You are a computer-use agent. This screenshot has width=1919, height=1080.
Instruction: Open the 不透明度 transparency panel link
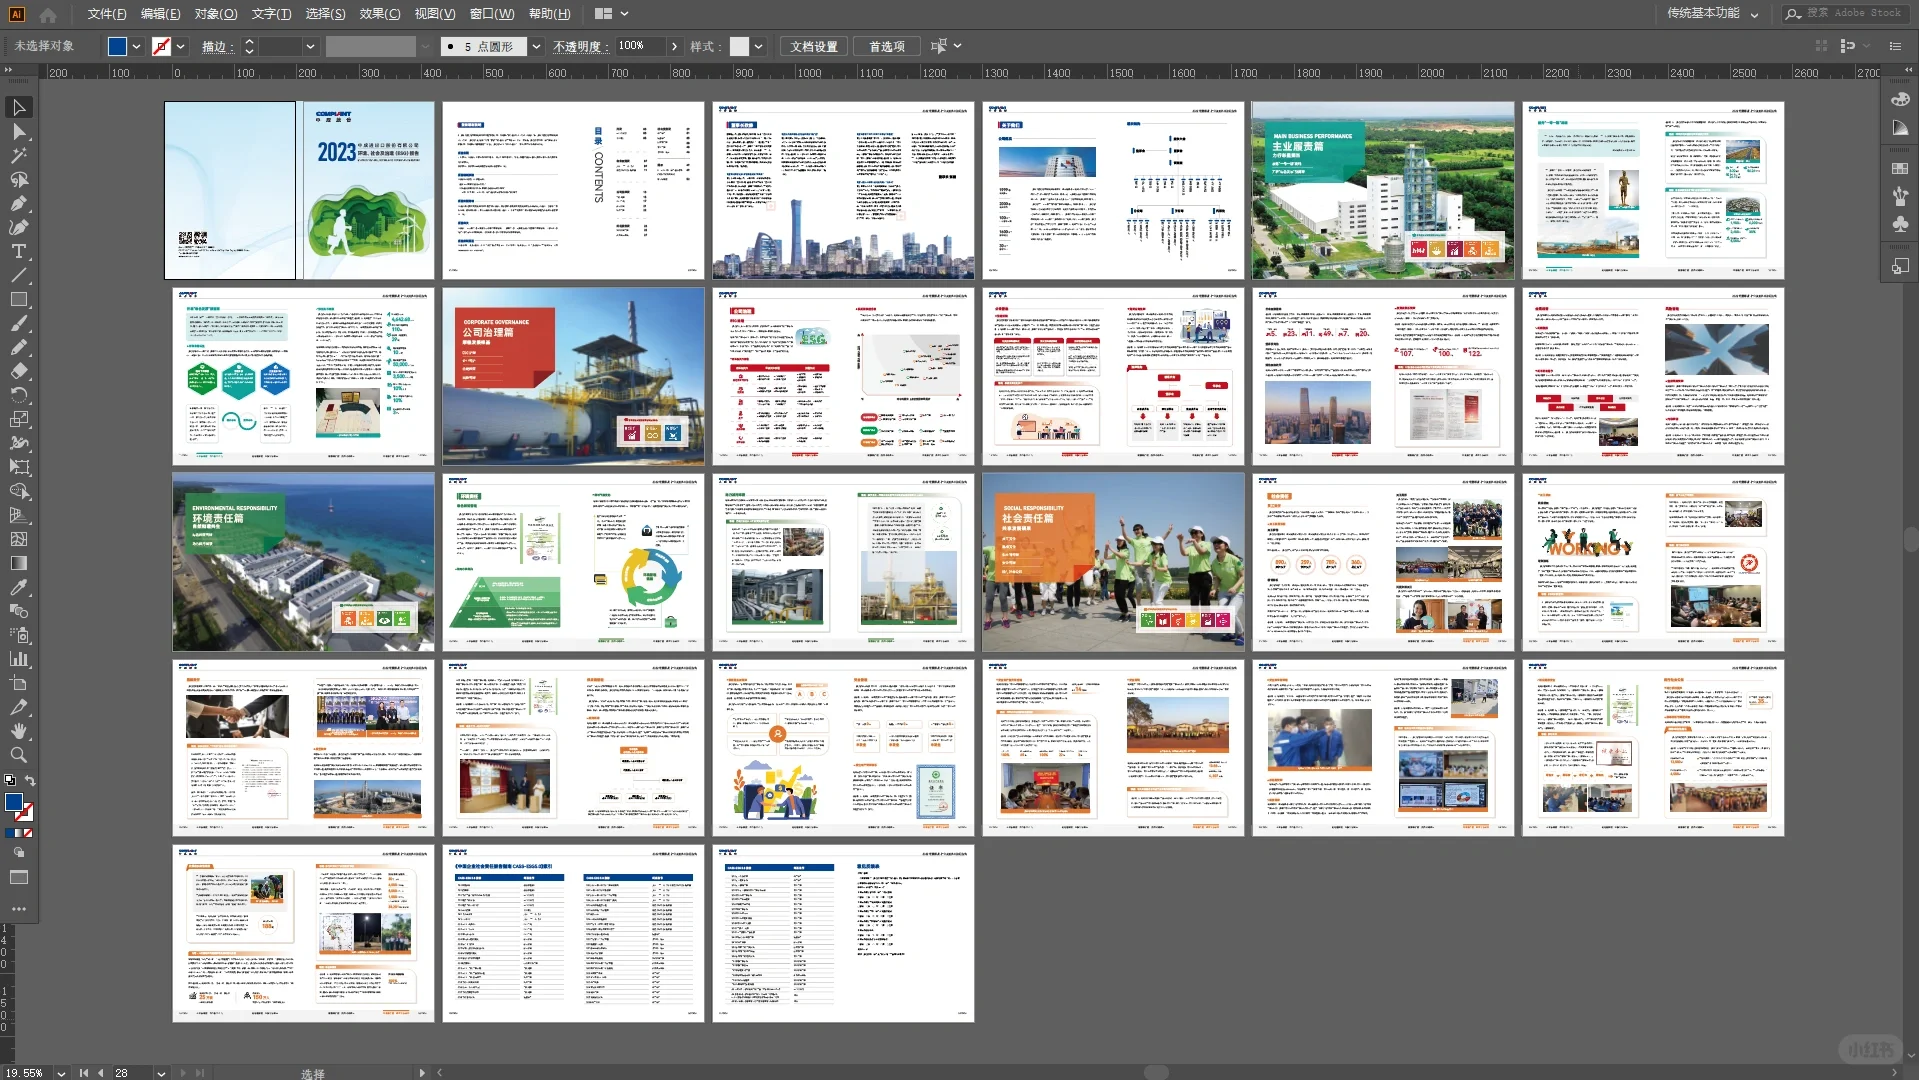(x=580, y=46)
